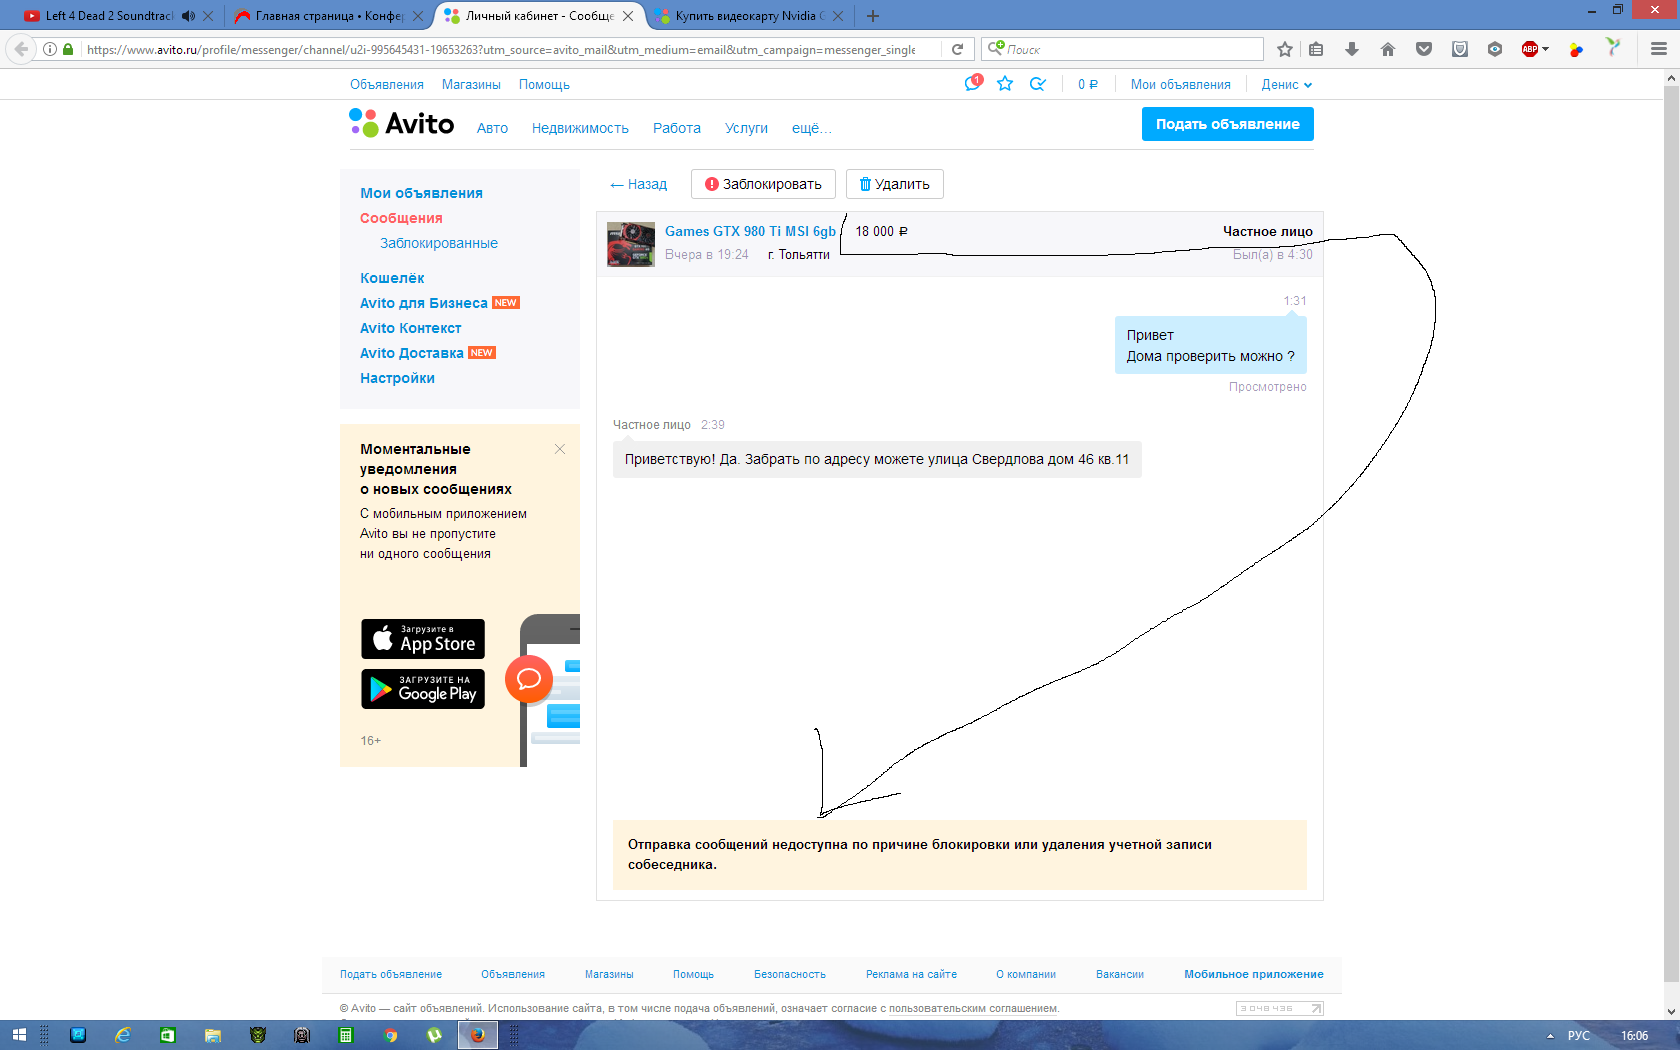The height and width of the screenshot is (1050, 1680).
Task: Open пользовательским соглашением link in footer
Action: [972, 1008]
